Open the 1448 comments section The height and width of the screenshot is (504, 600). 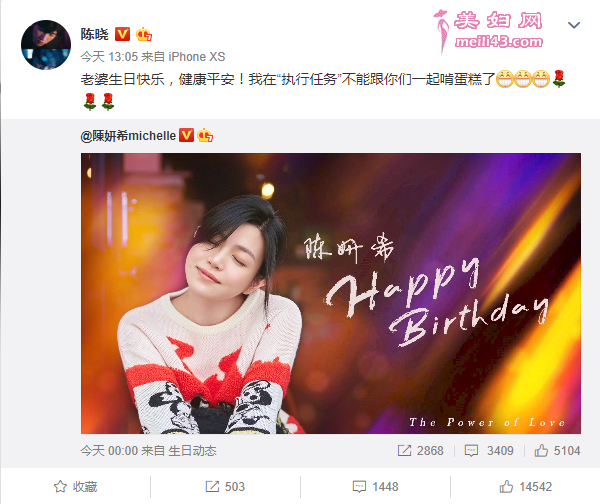[375, 486]
